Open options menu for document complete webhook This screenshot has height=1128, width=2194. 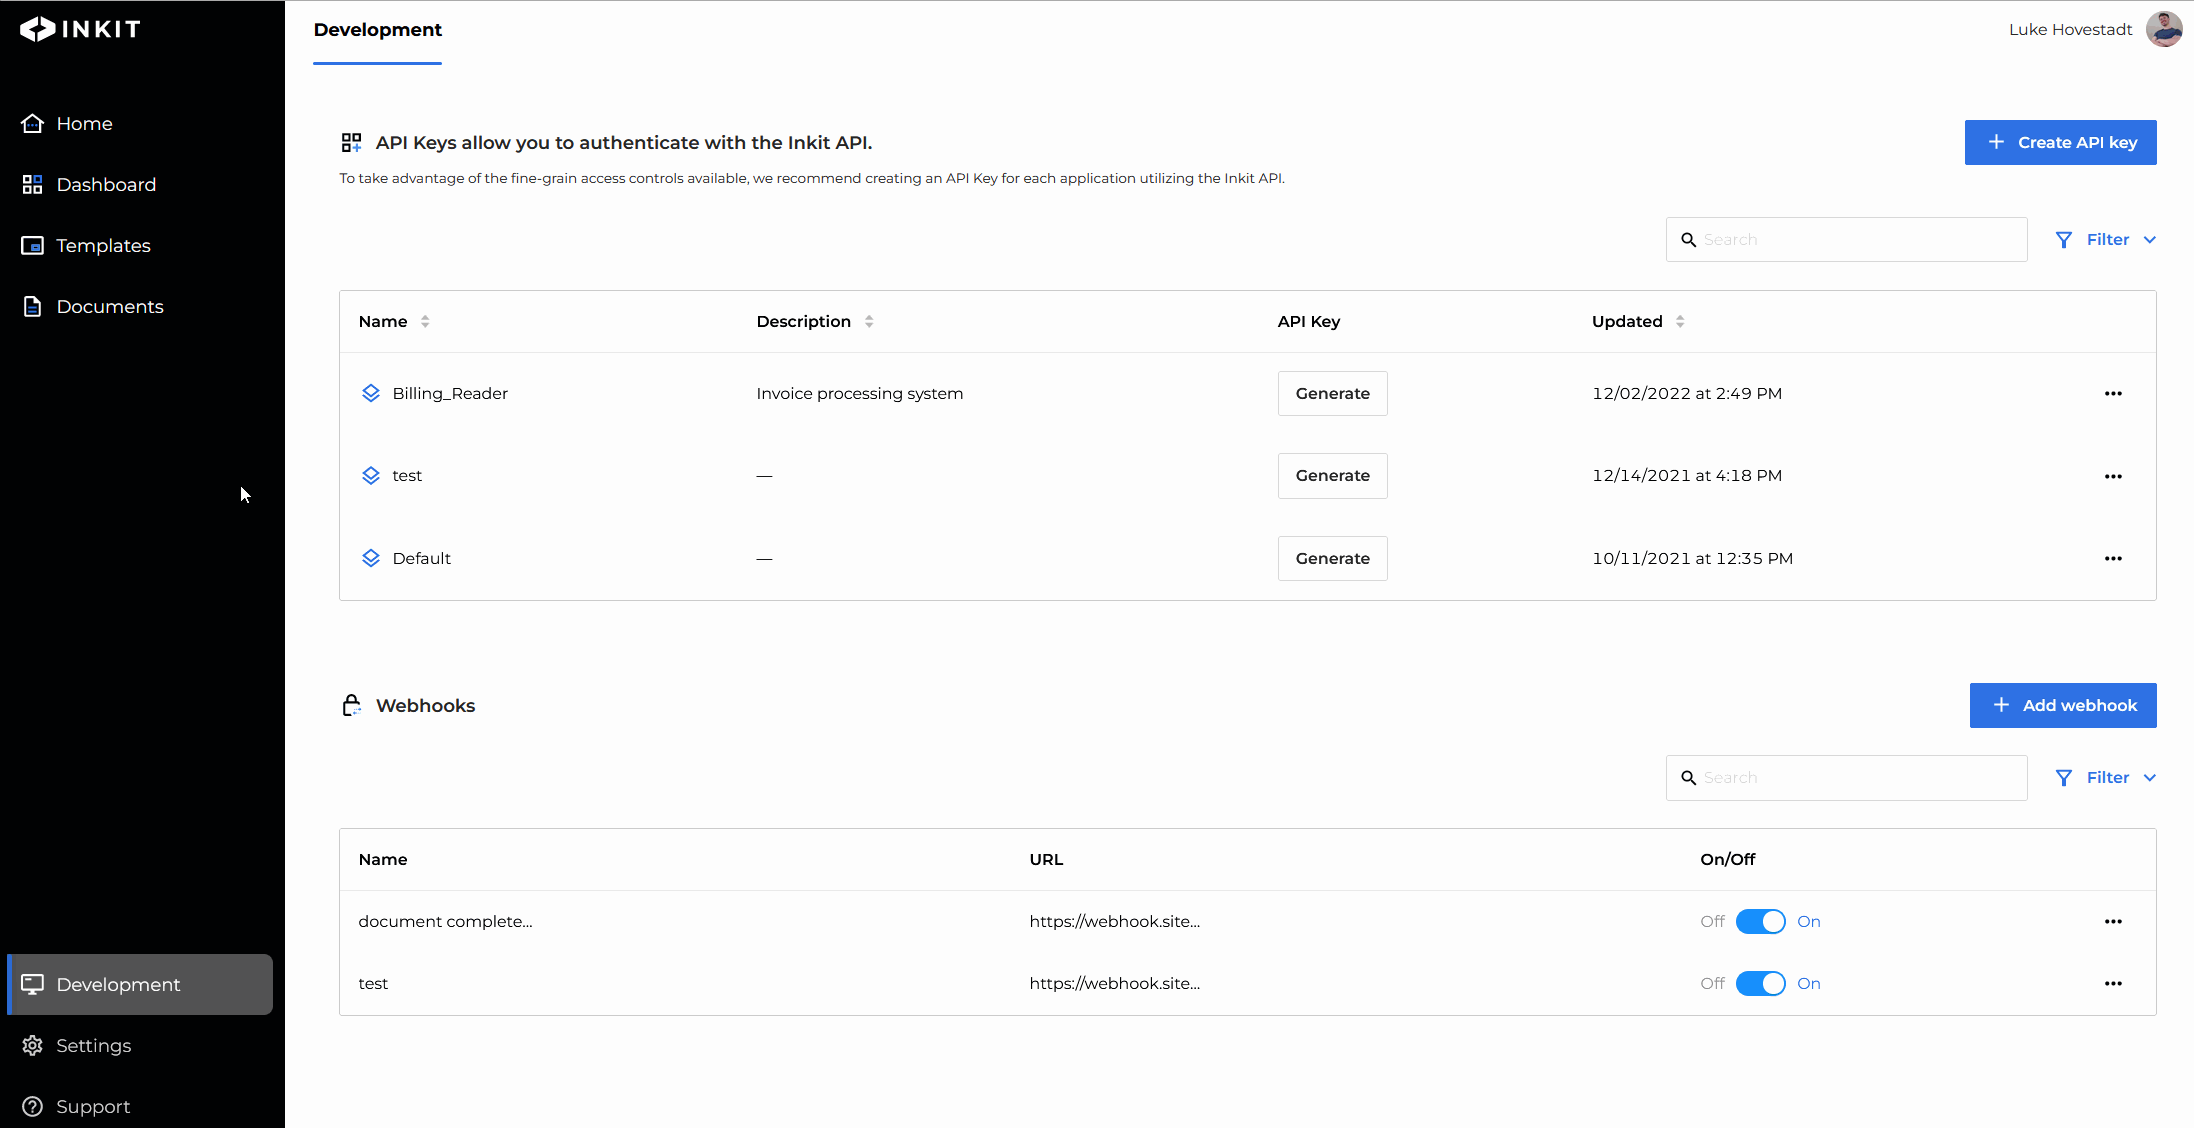click(x=2112, y=921)
